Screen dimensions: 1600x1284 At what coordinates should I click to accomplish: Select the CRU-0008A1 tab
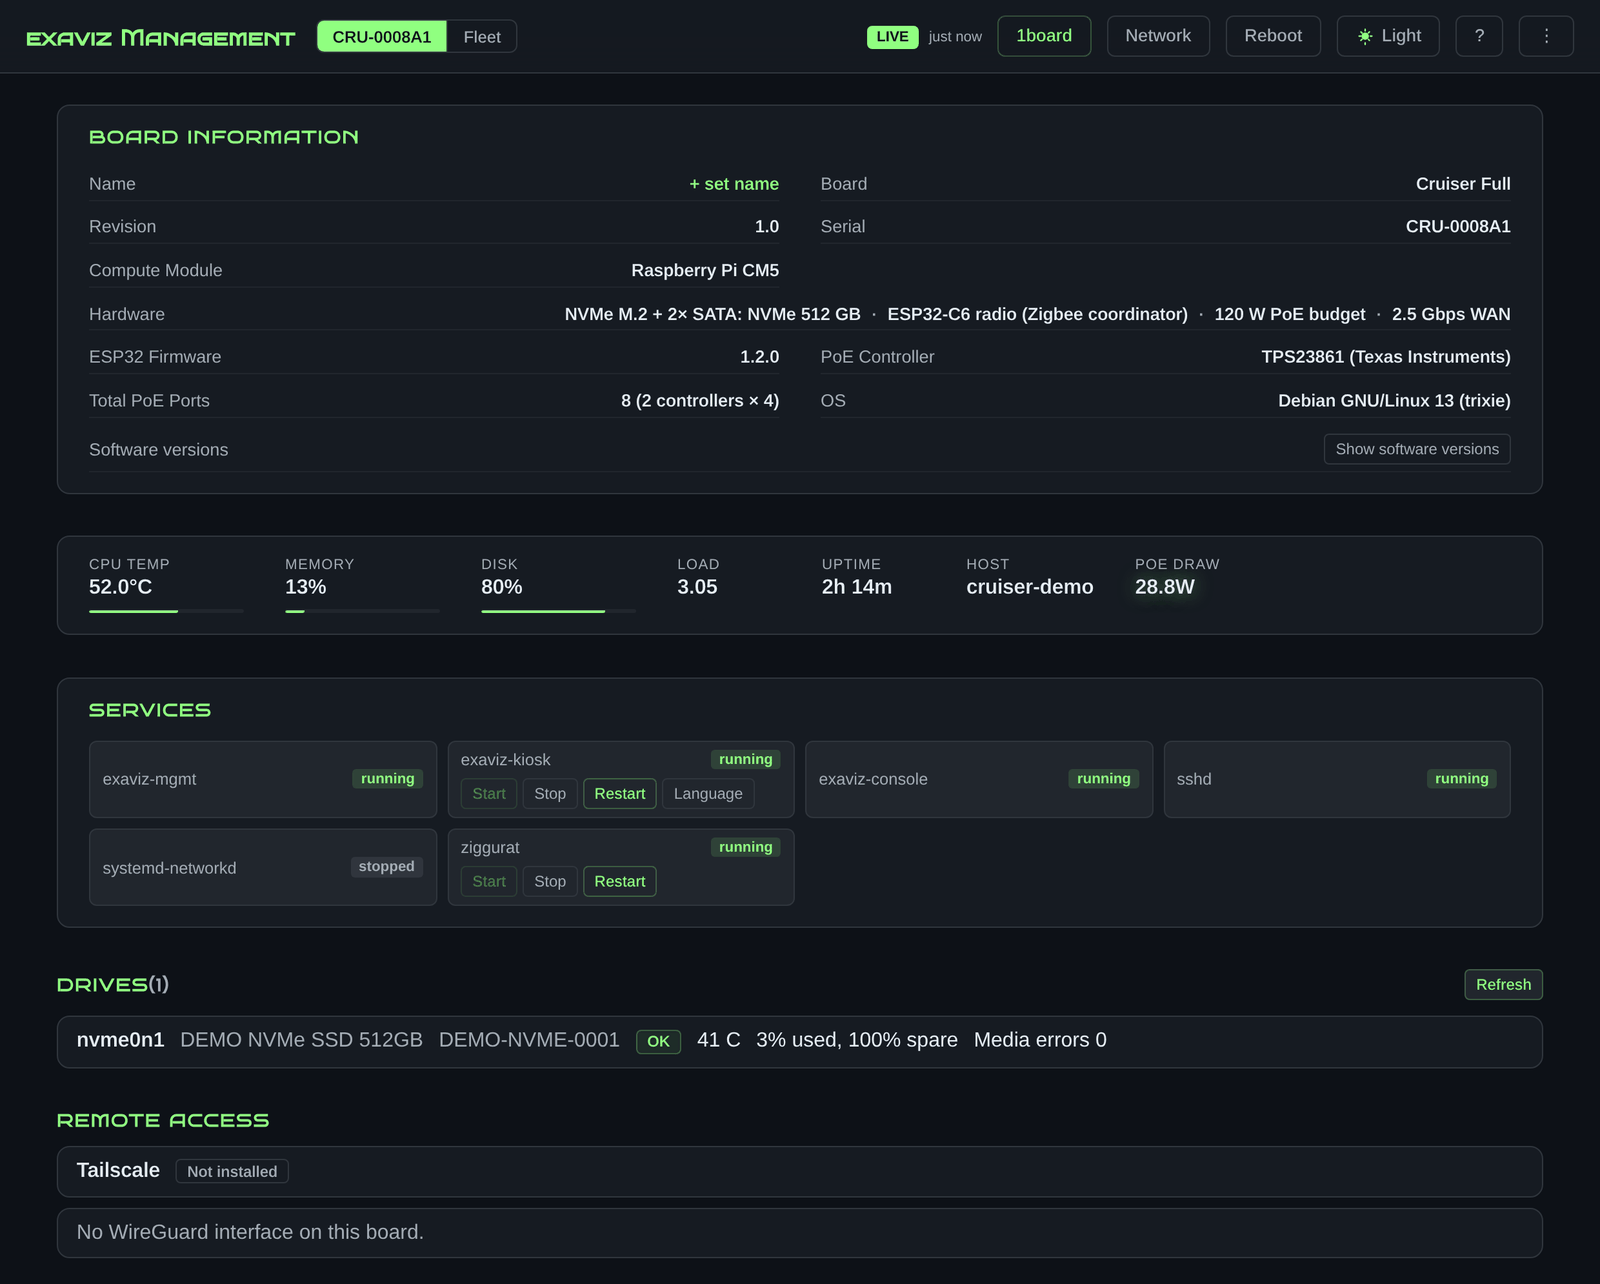pyautogui.click(x=382, y=36)
